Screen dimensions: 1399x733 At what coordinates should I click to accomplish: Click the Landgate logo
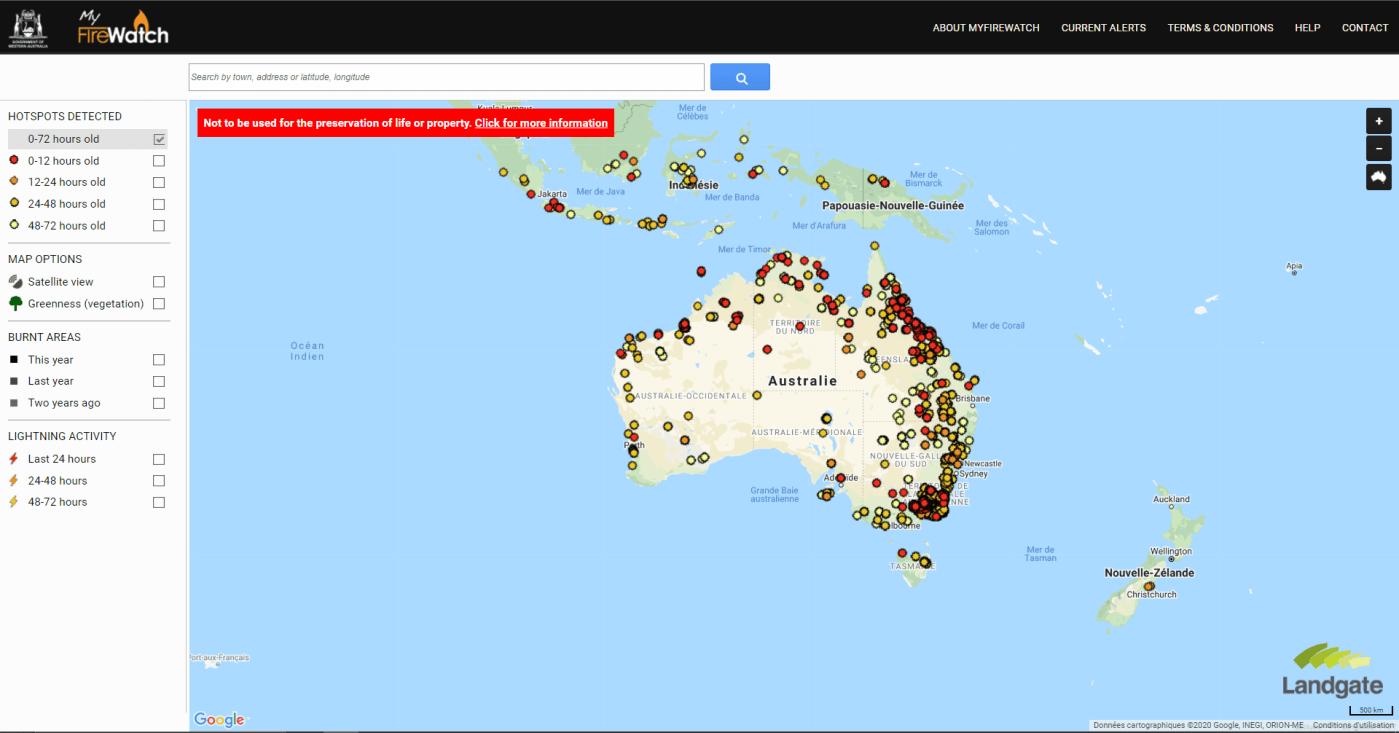pyautogui.click(x=1332, y=671)
